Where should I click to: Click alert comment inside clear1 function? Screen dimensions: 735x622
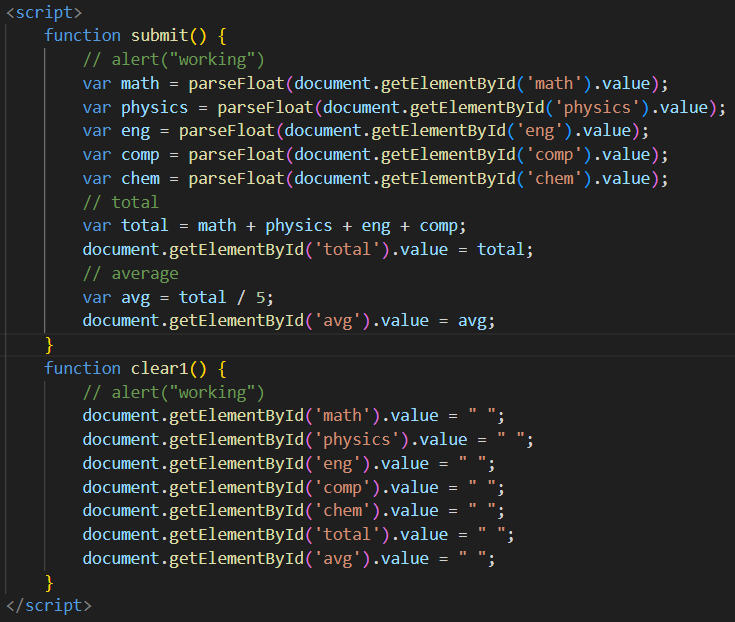173,392
